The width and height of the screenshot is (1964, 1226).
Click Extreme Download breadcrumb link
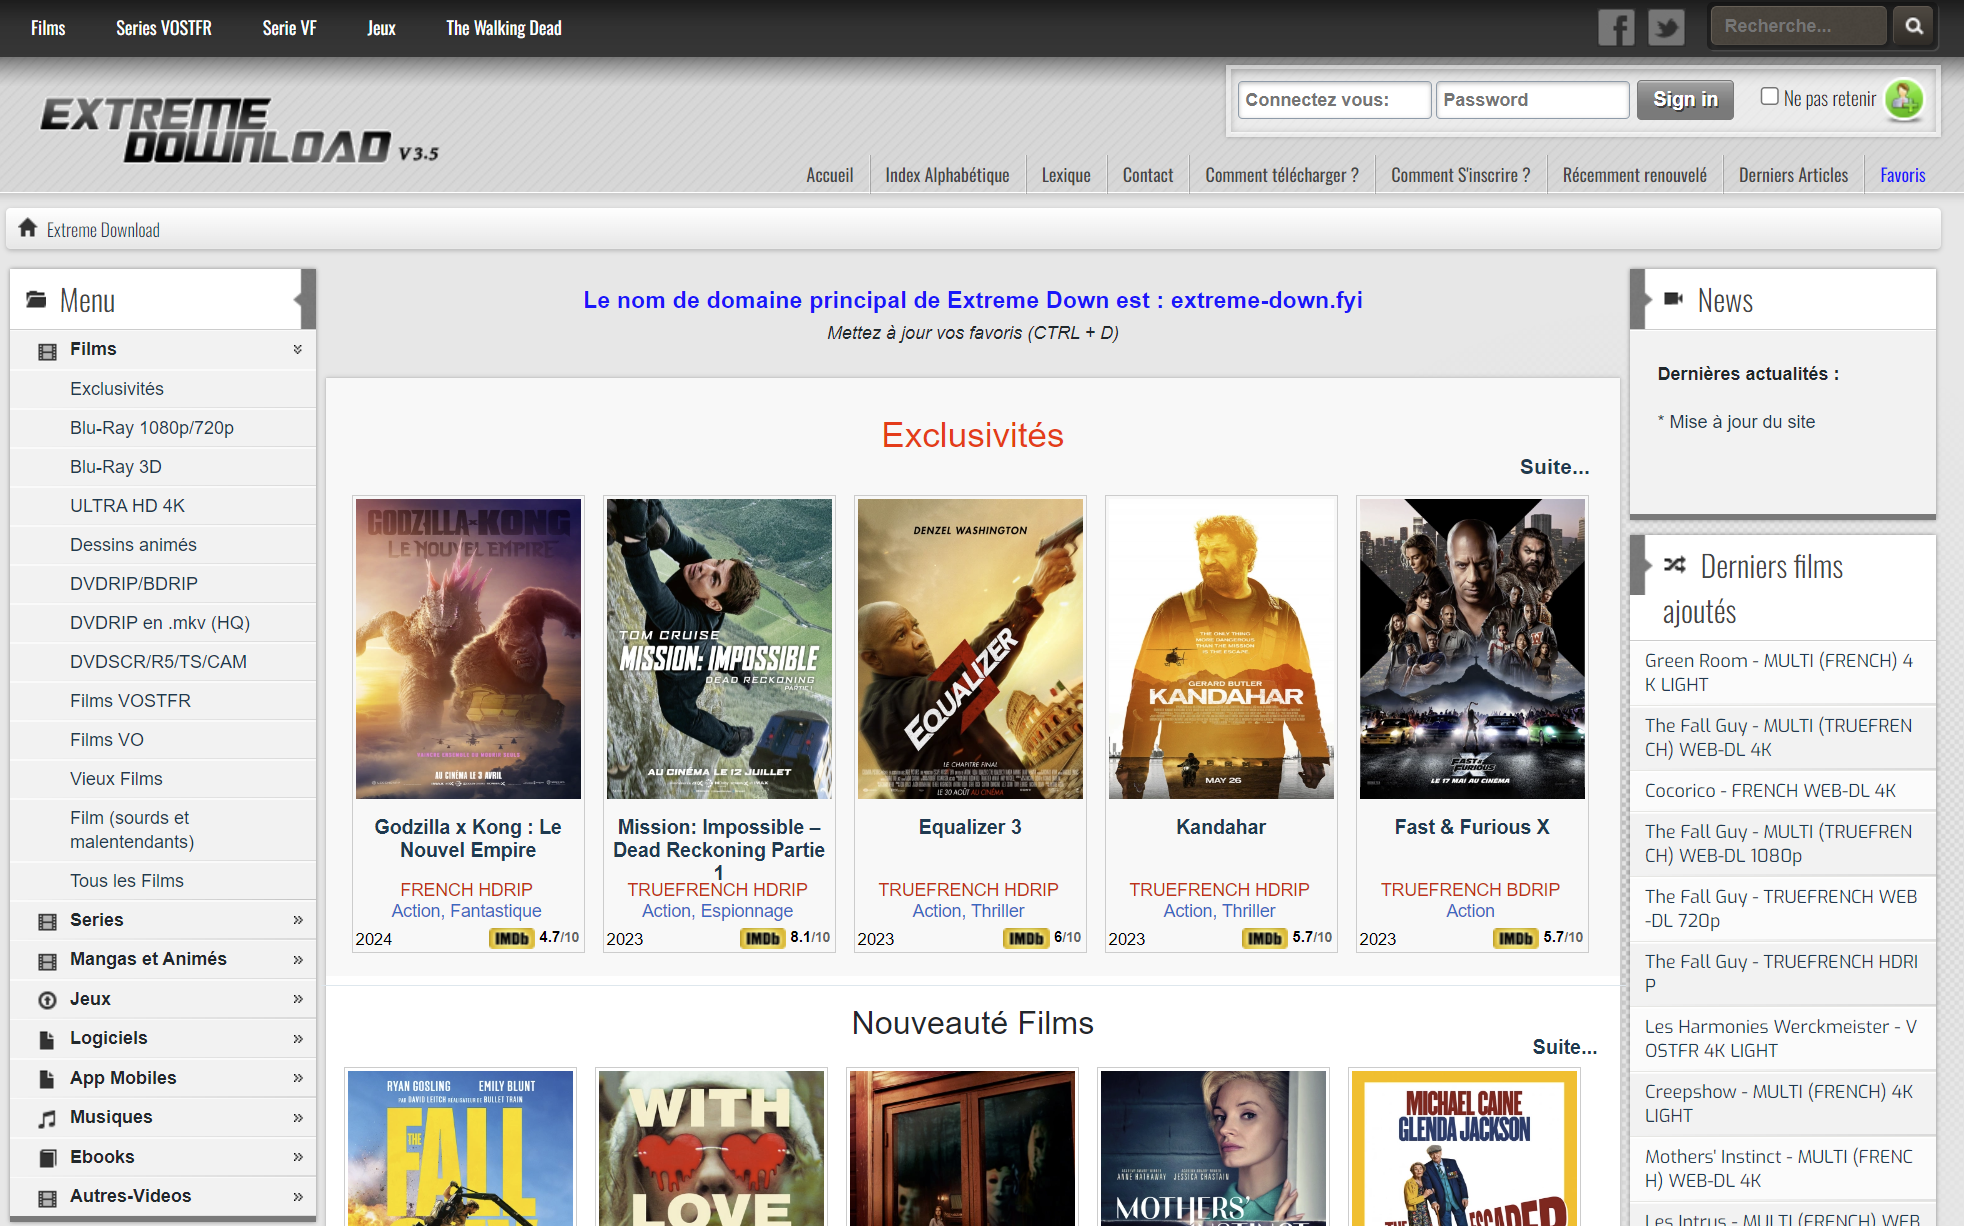pos(103,230)
